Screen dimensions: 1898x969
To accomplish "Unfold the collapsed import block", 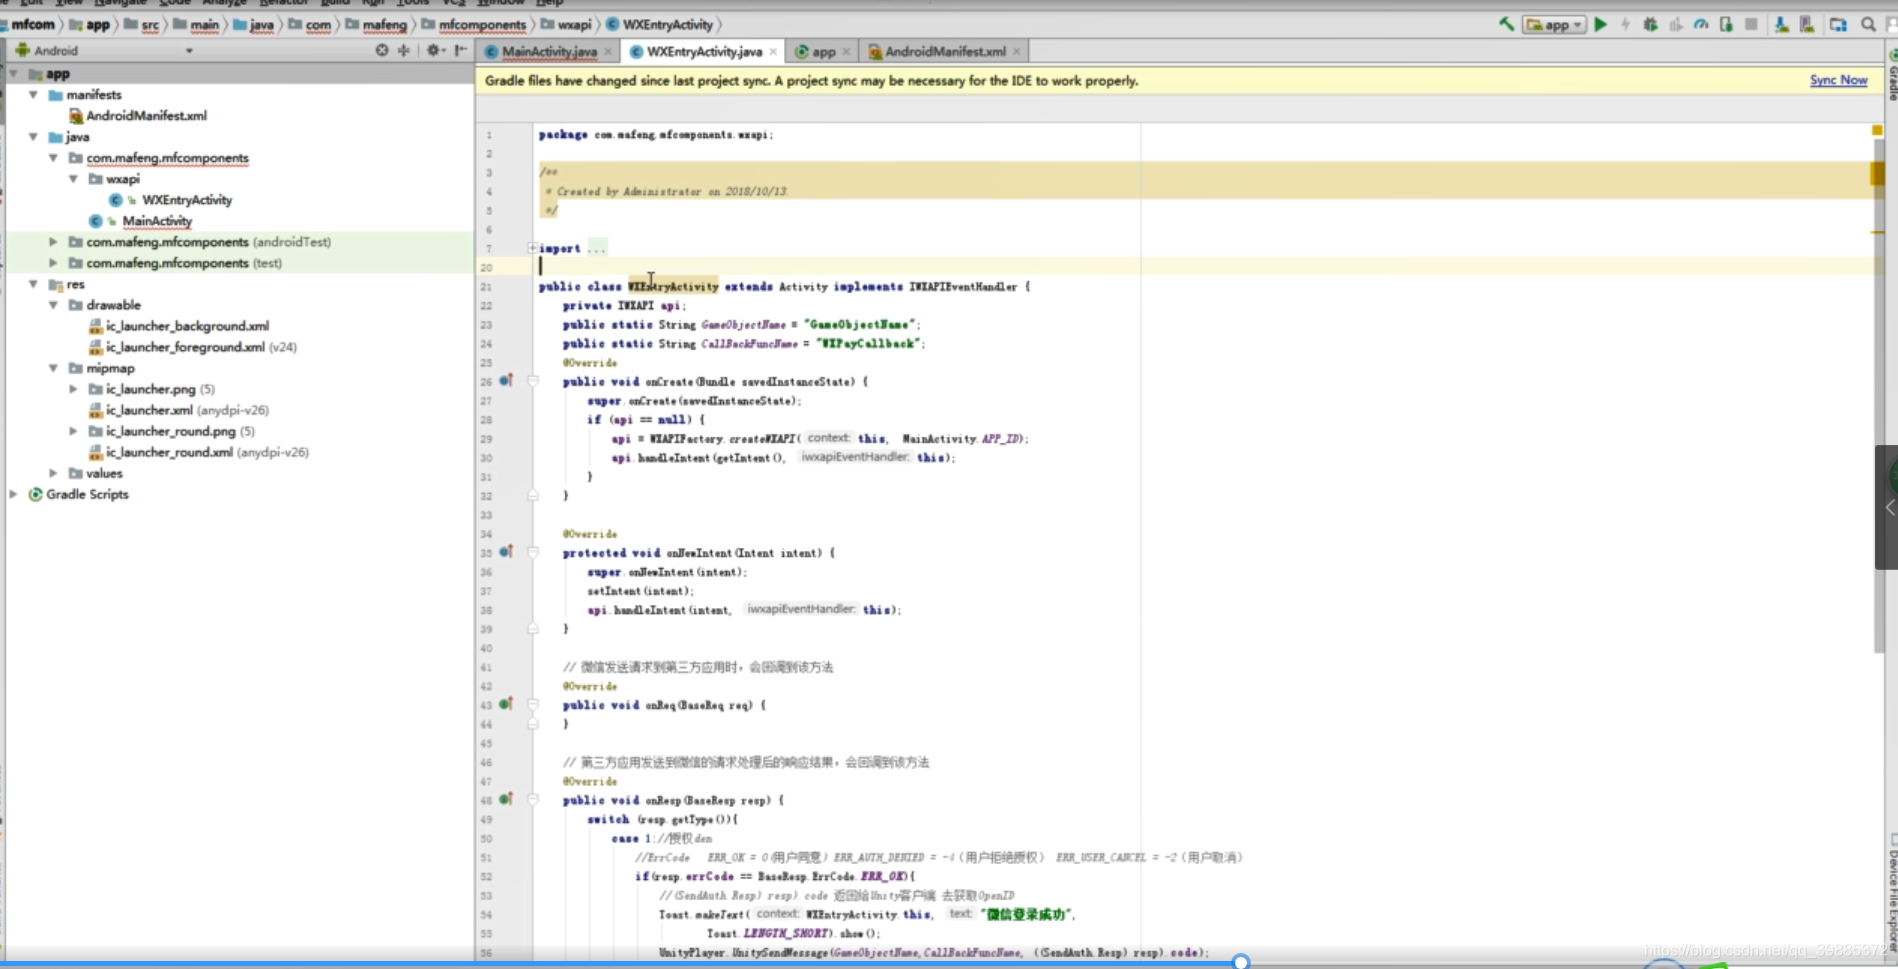I will [533, 248].
